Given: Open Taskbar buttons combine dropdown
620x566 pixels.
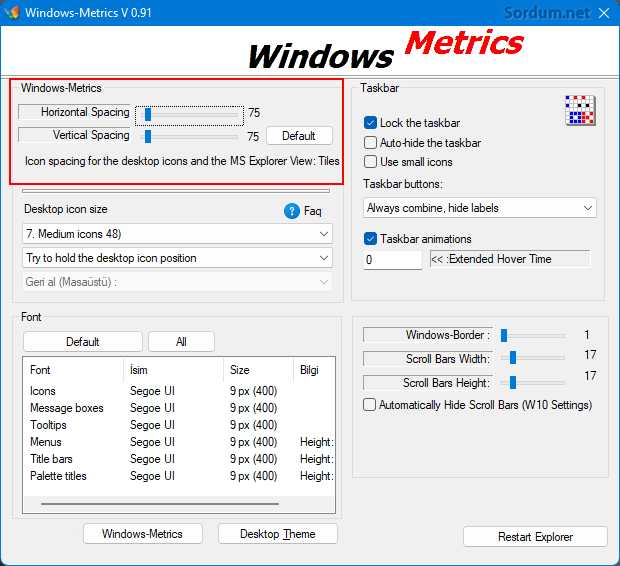Looking at the screenshot, I should pyautogui.click(x=480, y=208).
